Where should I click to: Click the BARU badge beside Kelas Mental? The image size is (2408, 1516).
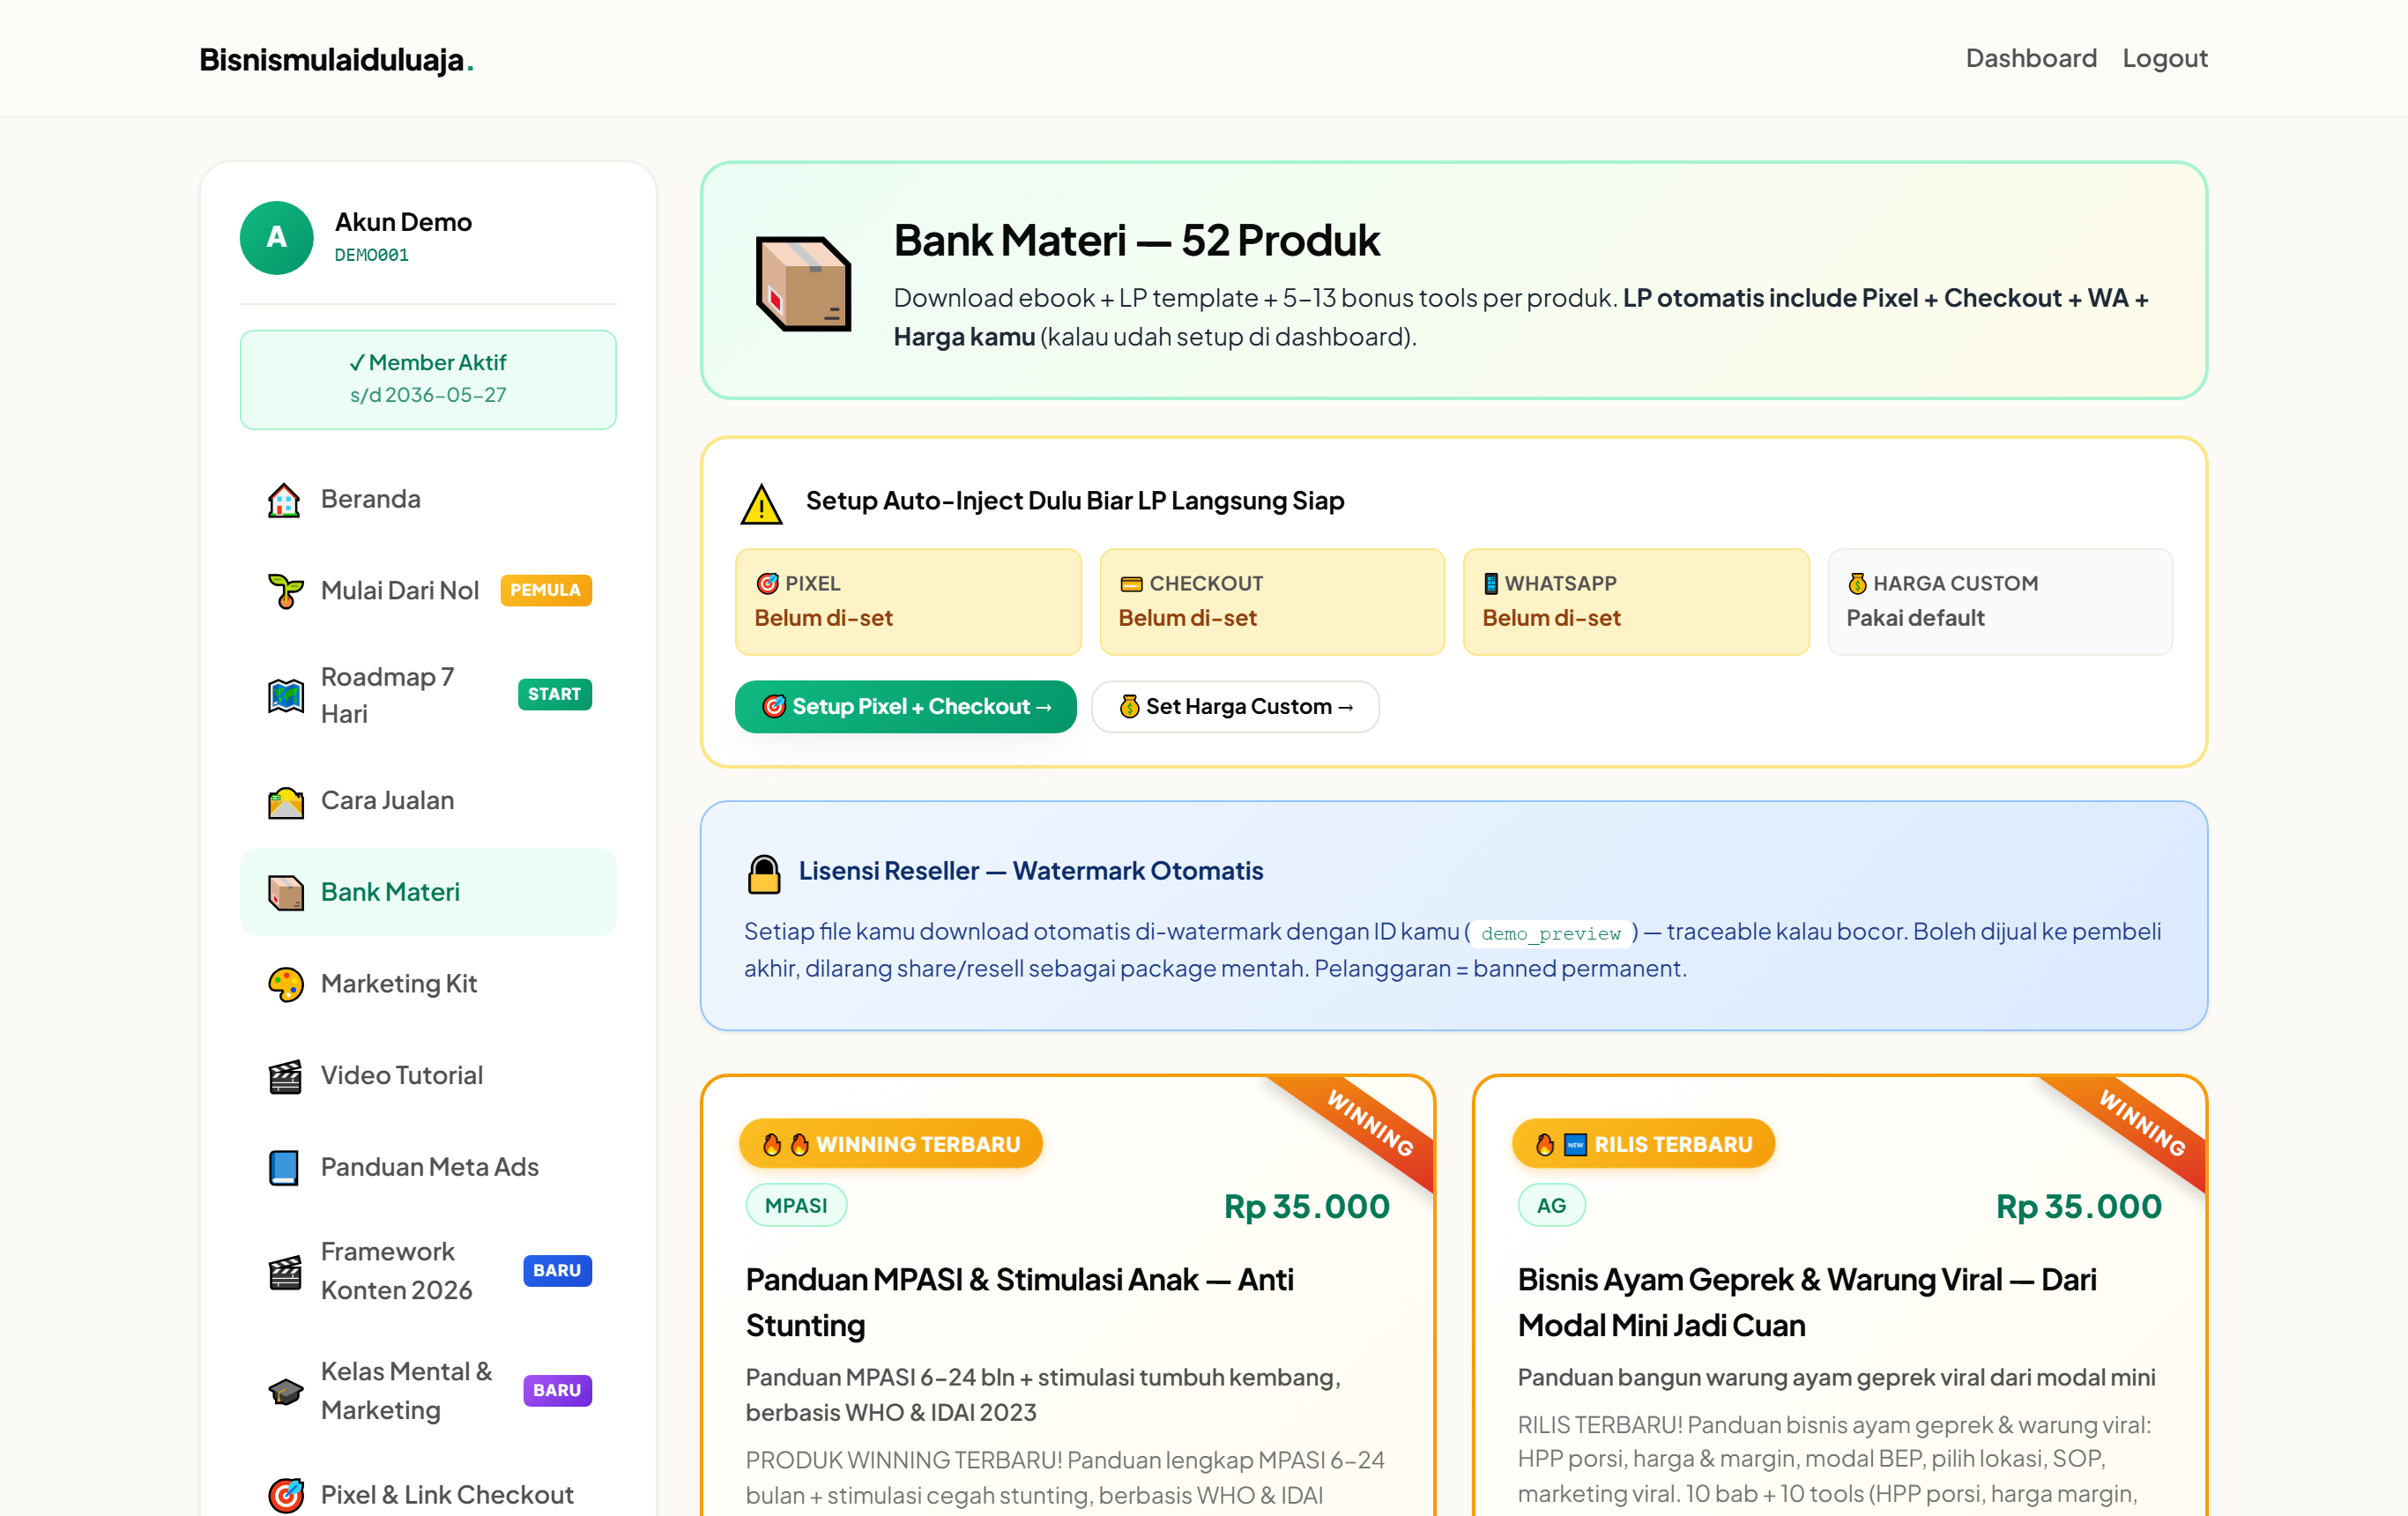[x=557, y=1390]
